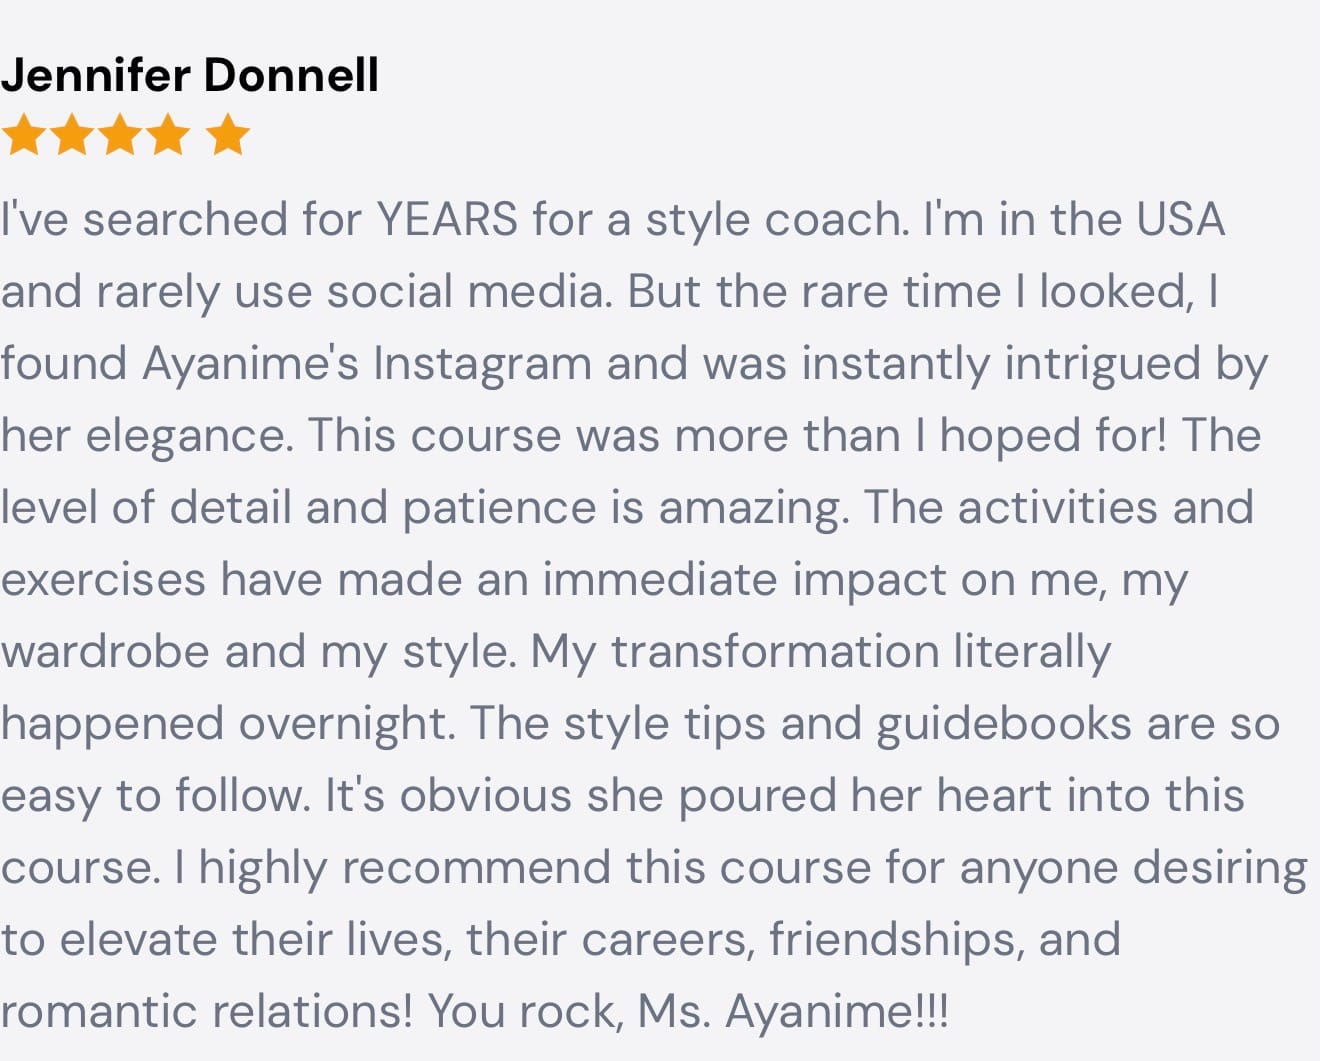Click the words "highly recommend"
This screenshot has width=1320, height=1061.
tap(405, 867)
